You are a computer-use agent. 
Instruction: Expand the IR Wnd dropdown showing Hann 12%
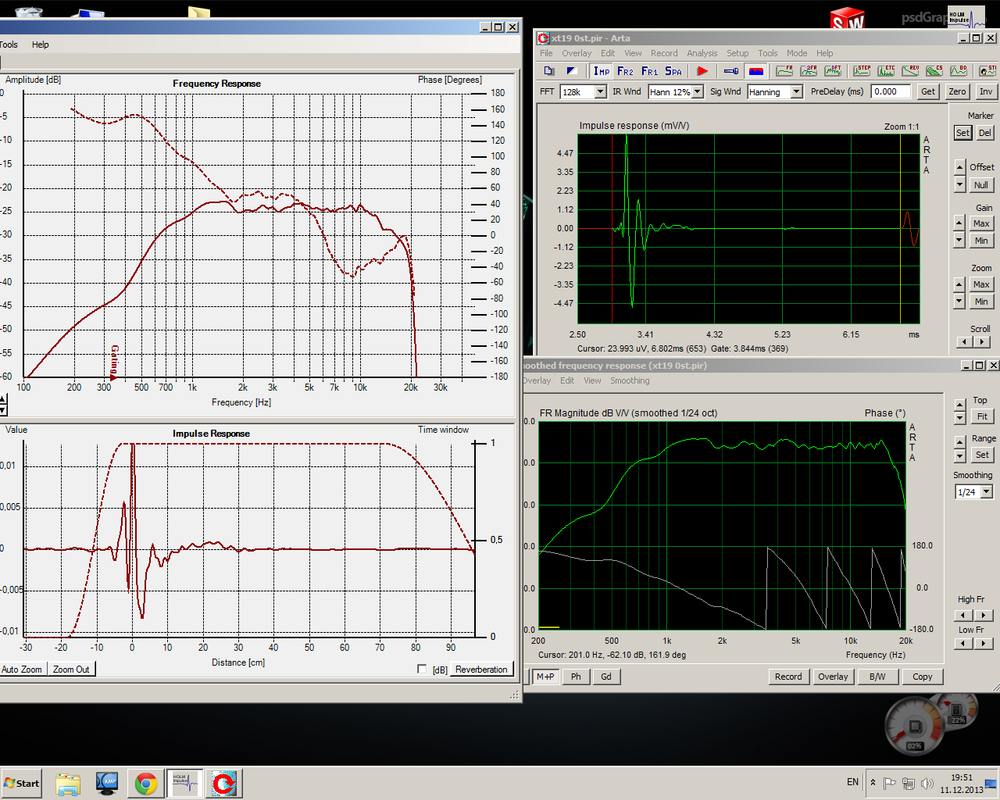(x=698, y=92)
